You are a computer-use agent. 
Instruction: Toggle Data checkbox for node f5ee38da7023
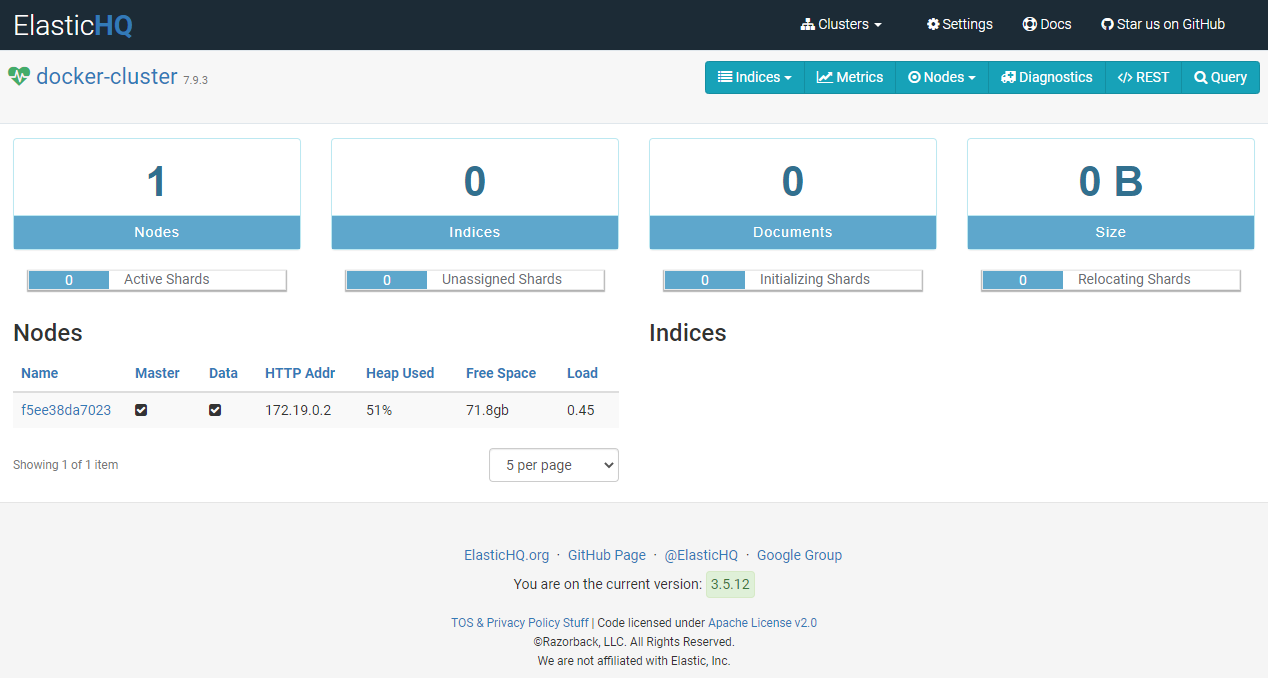(x=215, y=410)
